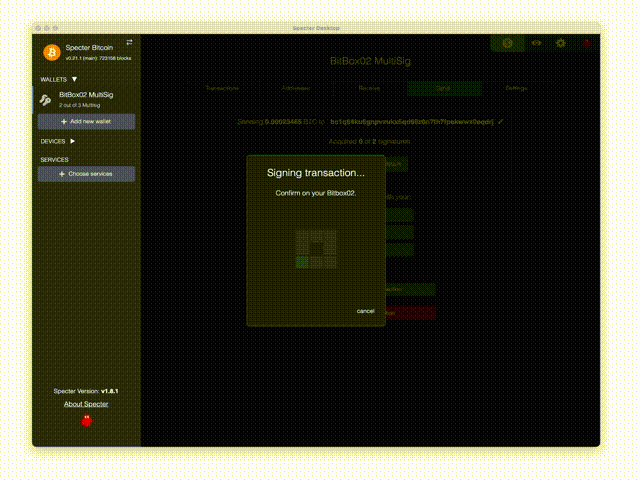Click the 'Acquired 0 of 2 signatures' text
640x480 pixels.
point(369,142)
